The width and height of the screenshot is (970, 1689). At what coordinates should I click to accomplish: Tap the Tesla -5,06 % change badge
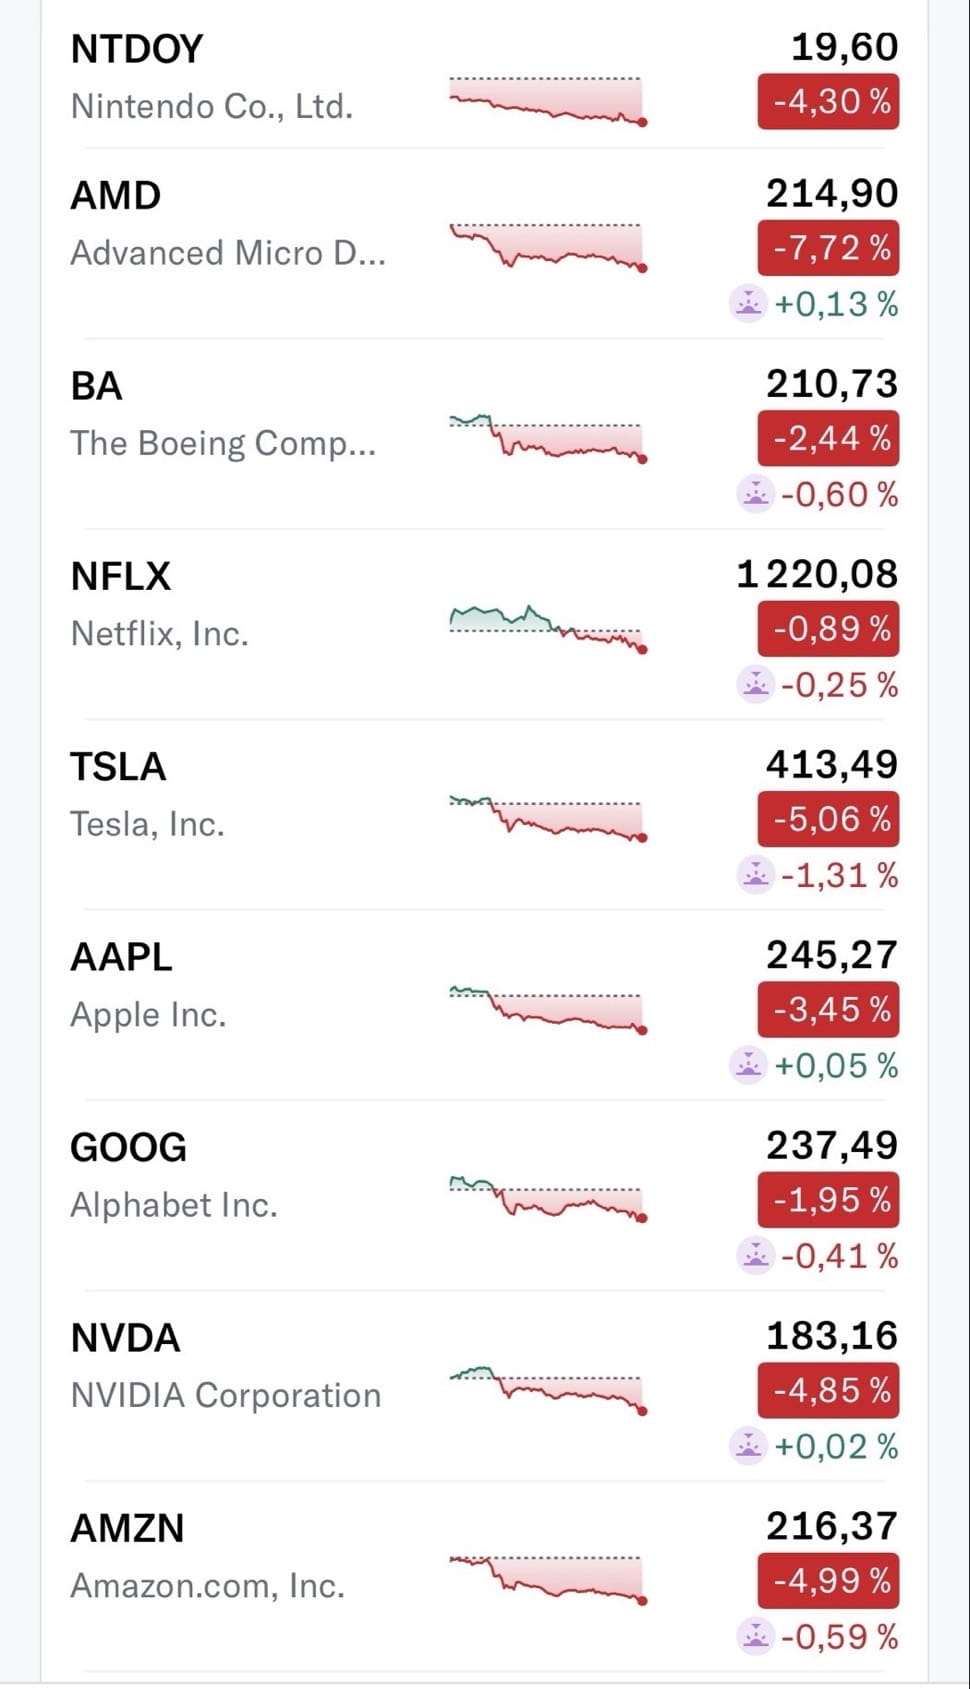click(828, 820)
